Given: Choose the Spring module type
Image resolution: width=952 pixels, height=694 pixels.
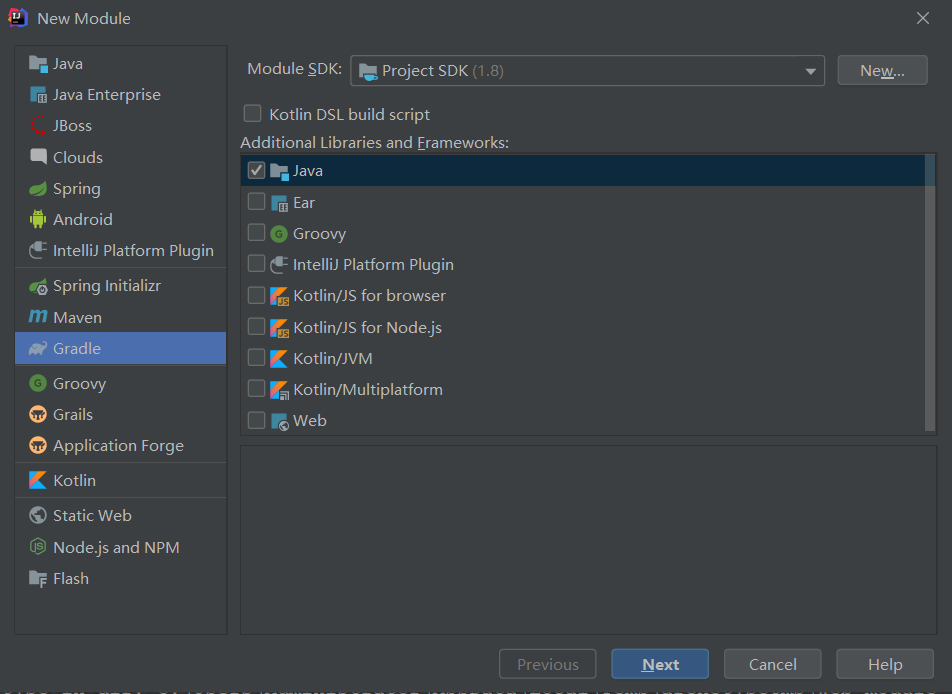Looking at the screenshot, I should [x=73, y=188].
